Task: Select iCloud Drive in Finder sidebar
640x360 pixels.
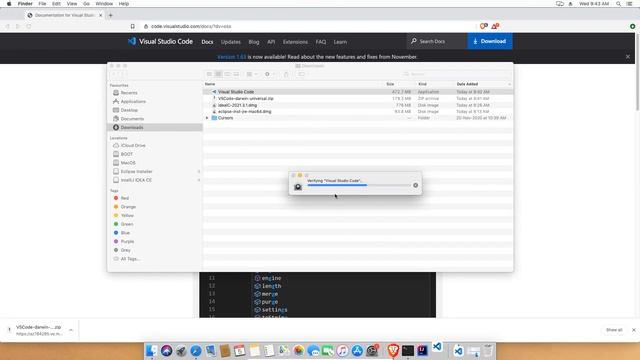Action: coord(133,145)
